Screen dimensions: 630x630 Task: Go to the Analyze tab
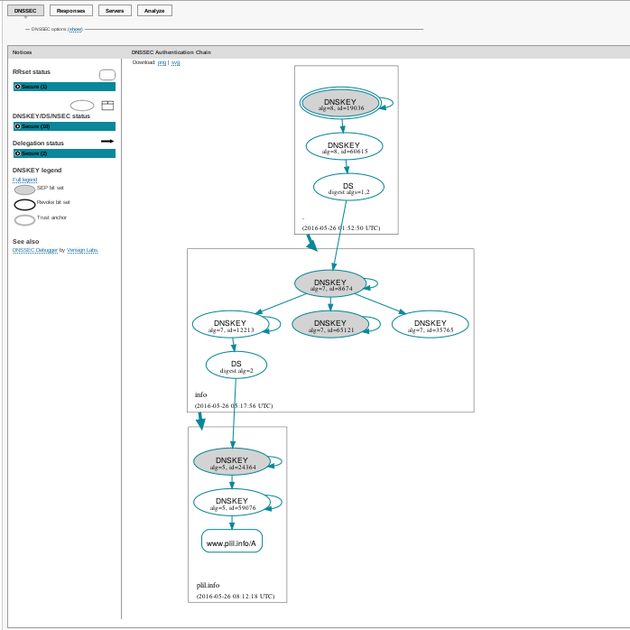[x=154, y=11]
